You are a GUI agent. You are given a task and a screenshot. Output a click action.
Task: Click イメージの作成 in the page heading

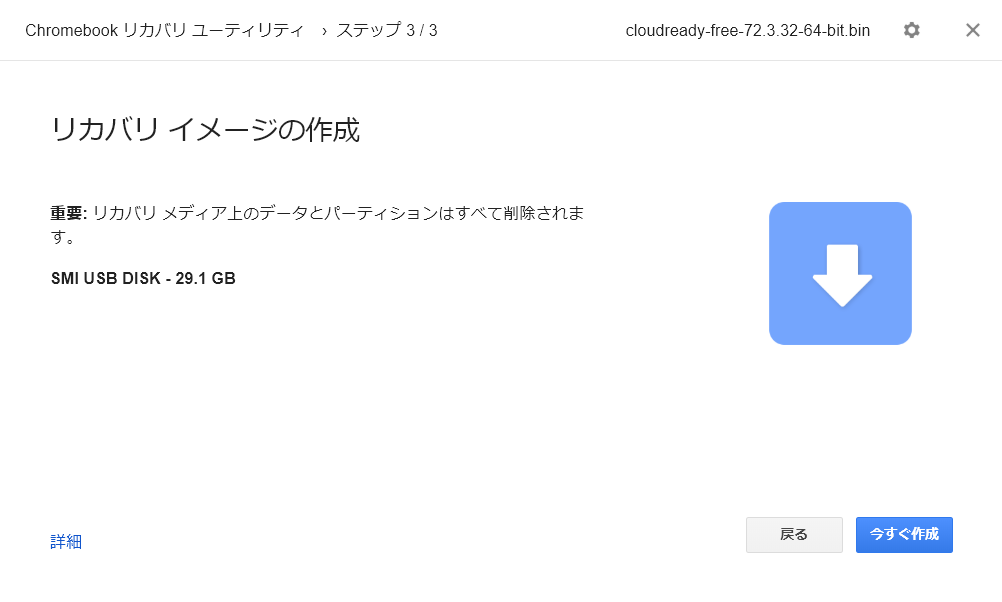point(265,130)
